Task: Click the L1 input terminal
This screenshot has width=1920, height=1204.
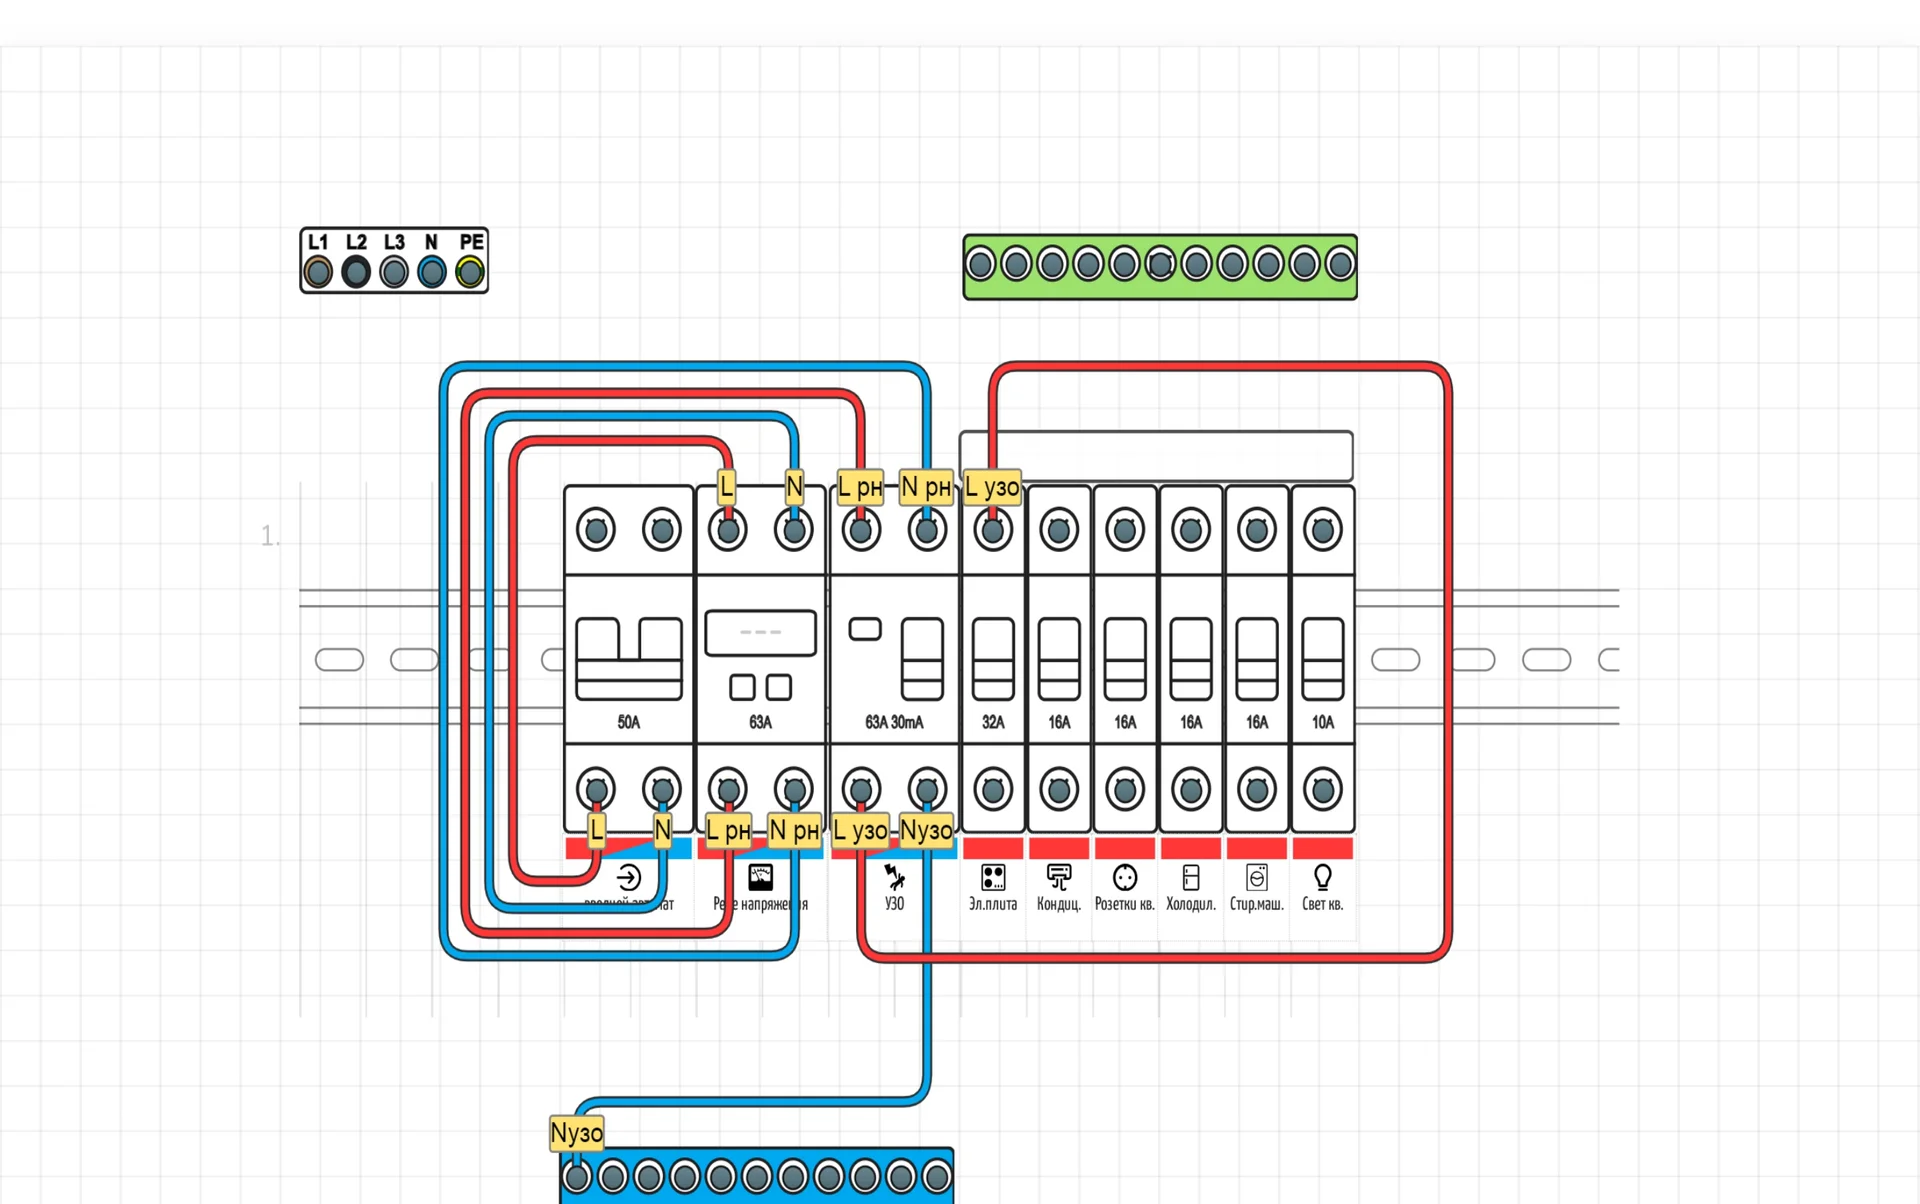Action: tap(318, 272)
